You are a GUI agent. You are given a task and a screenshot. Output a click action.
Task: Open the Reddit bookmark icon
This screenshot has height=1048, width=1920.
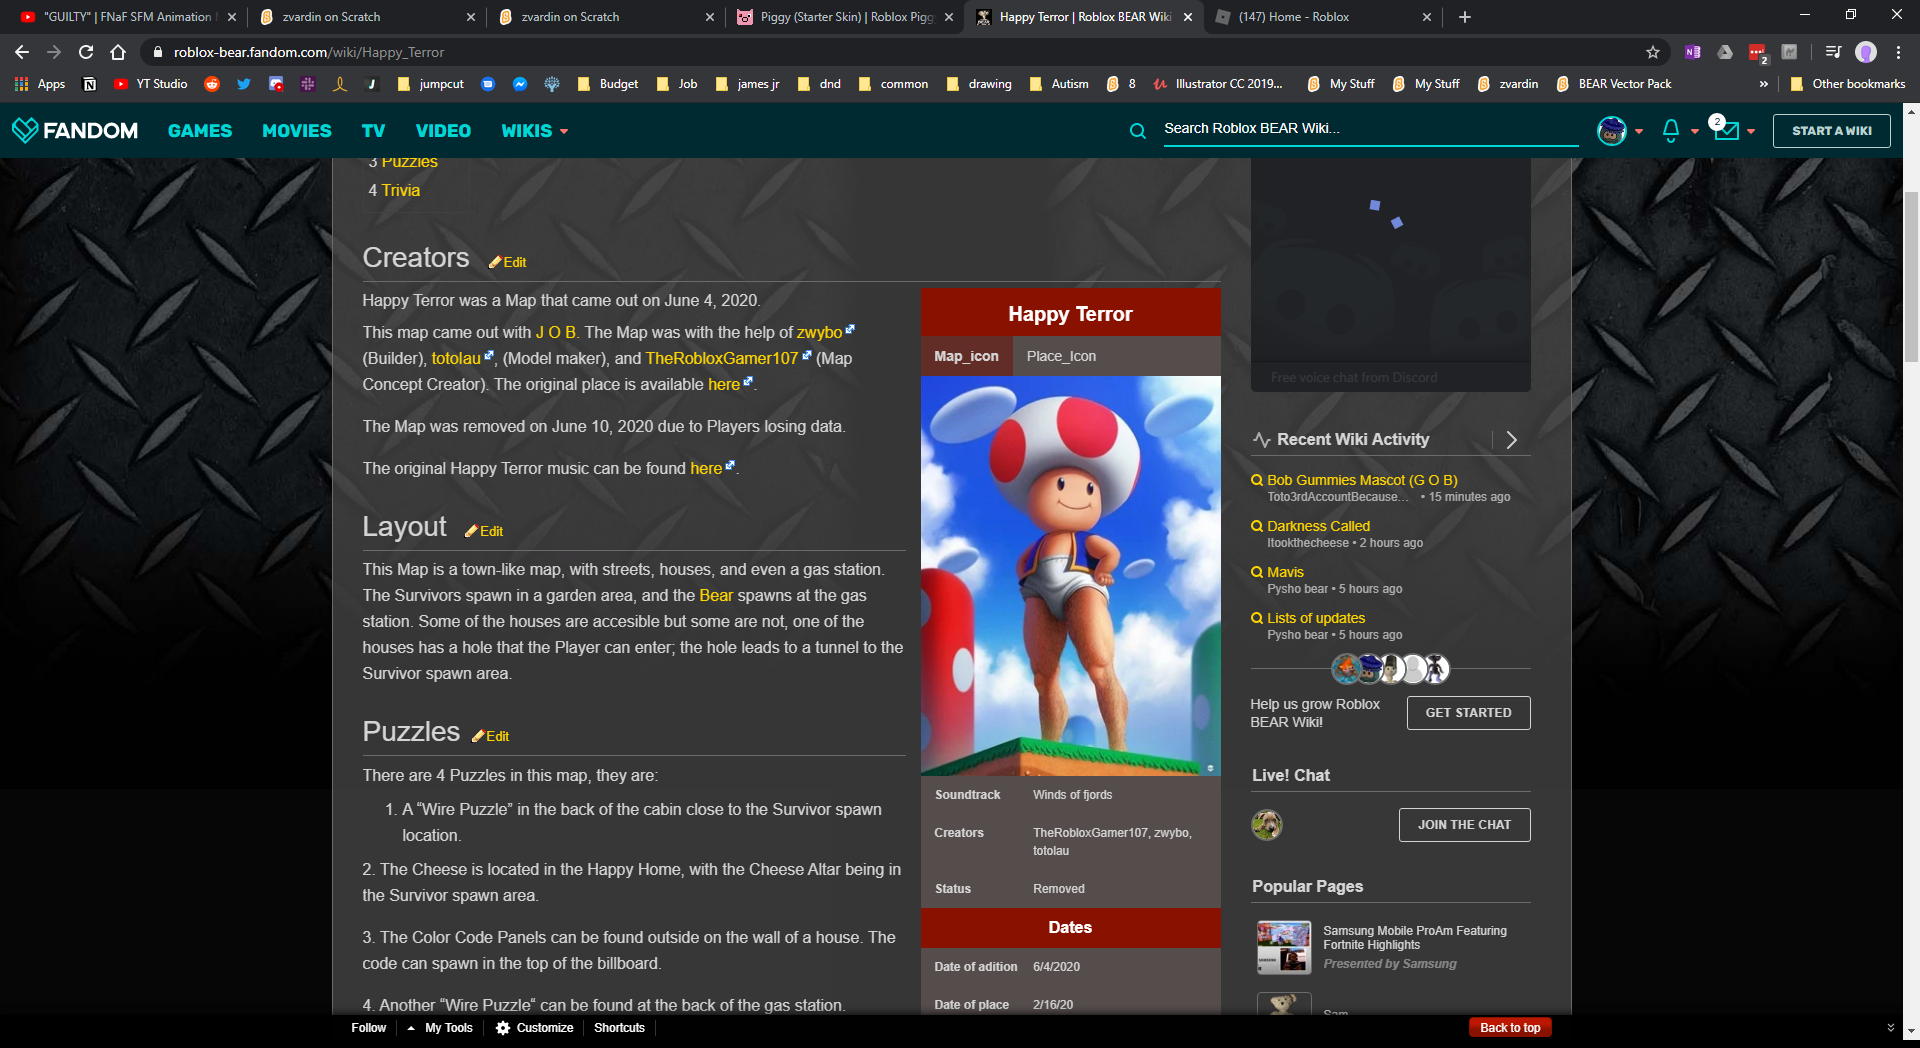pyautogui.click(x=212, y=84)
